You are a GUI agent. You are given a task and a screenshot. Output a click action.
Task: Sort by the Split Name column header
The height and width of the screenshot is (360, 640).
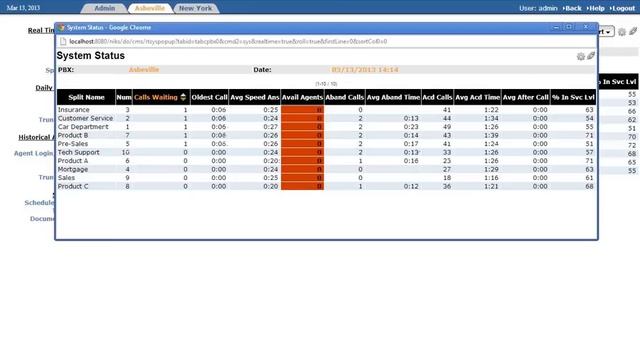(x=86, y=97)
